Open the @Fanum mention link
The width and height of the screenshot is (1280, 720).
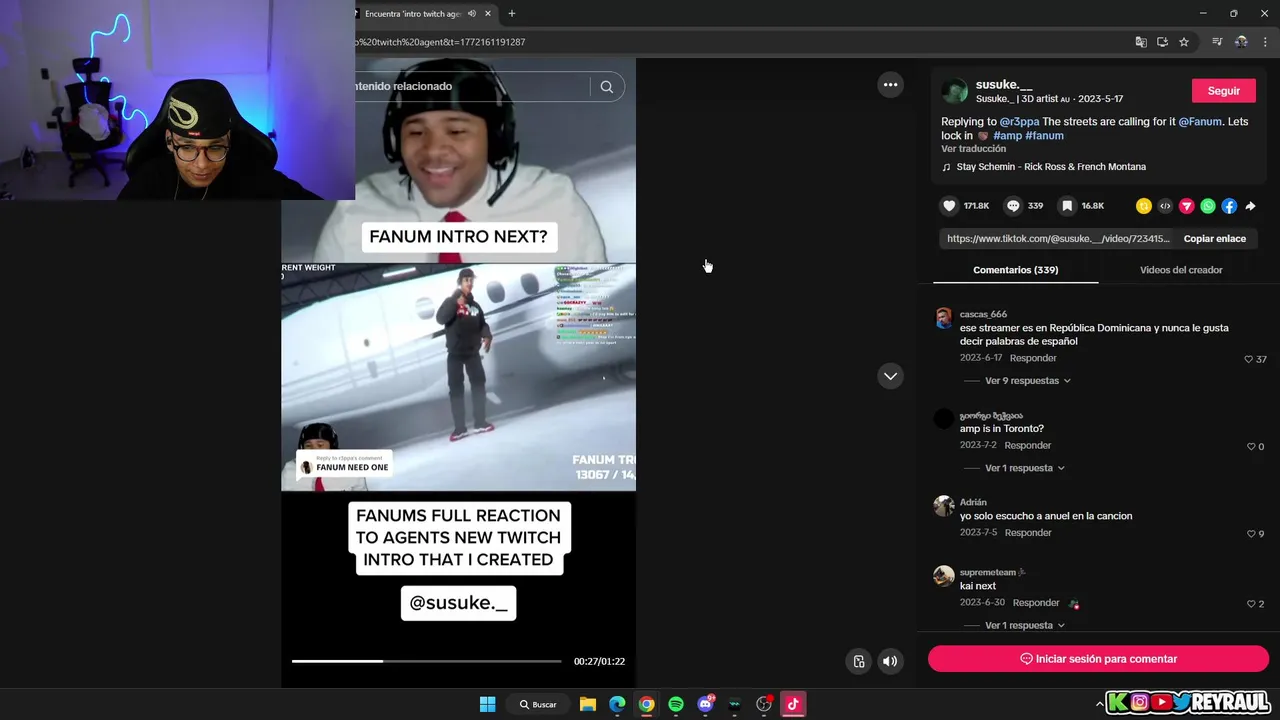pos(1200,121)
